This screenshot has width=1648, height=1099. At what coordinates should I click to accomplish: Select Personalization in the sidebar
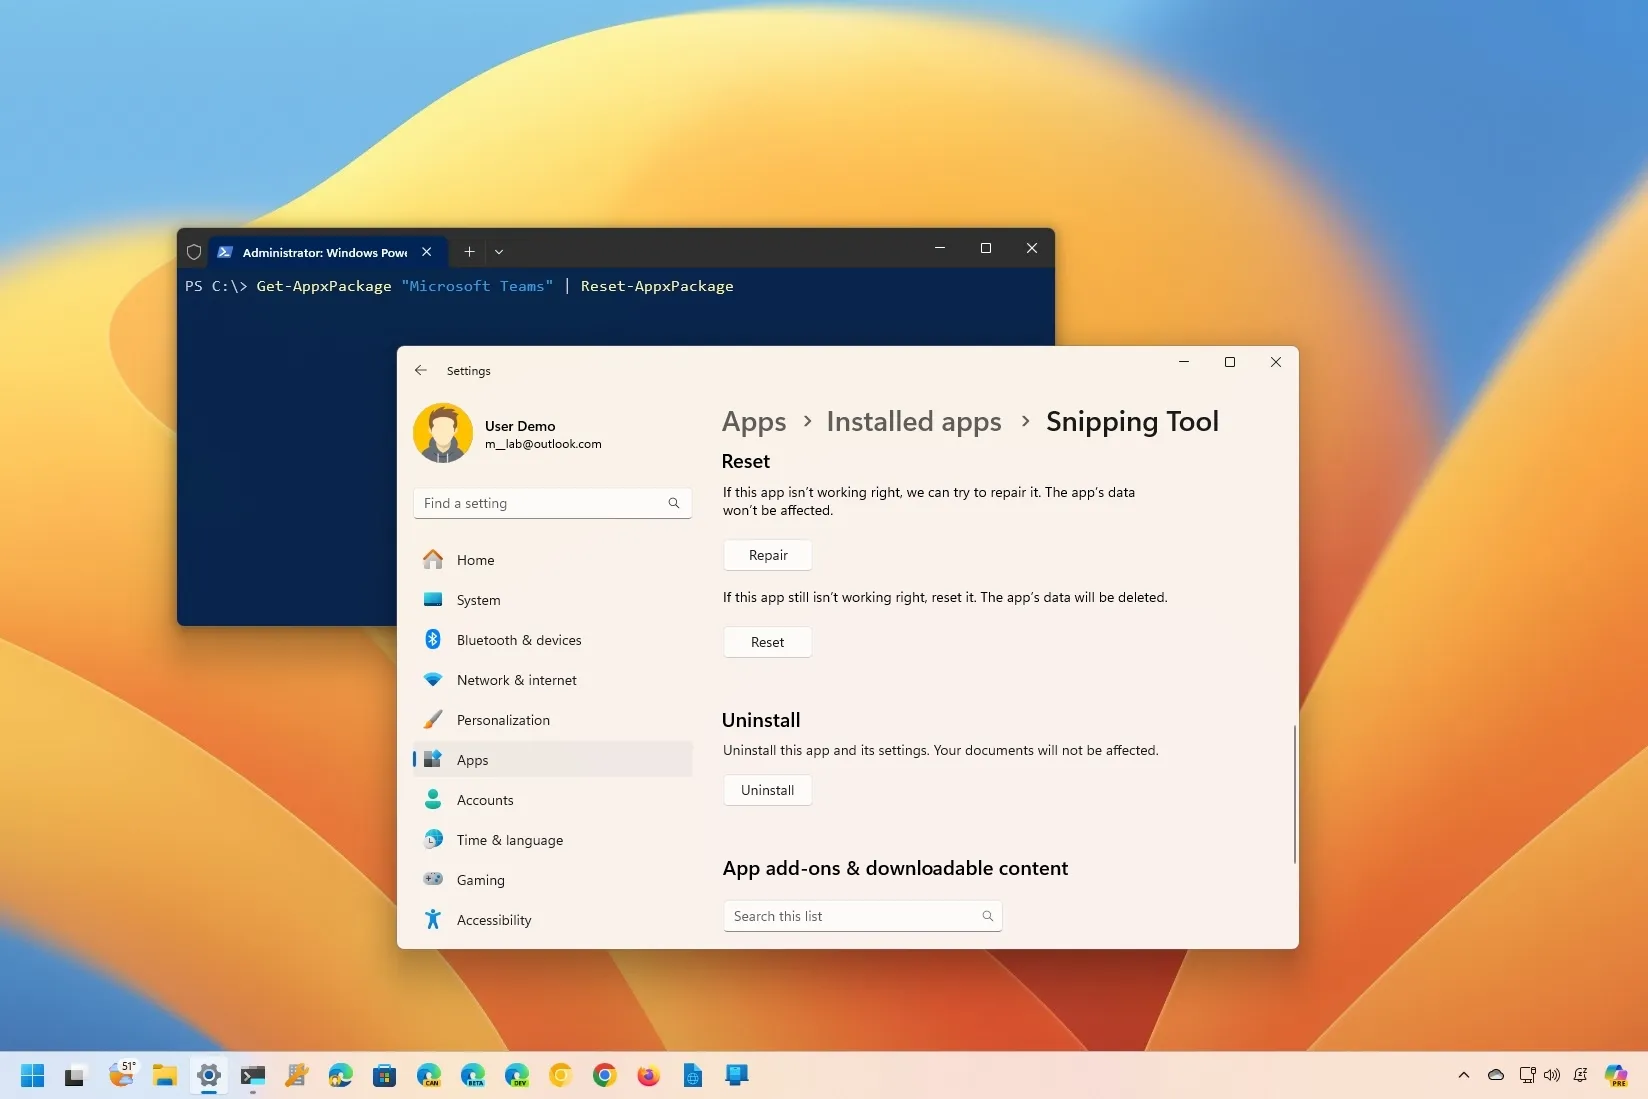point(502,720)
